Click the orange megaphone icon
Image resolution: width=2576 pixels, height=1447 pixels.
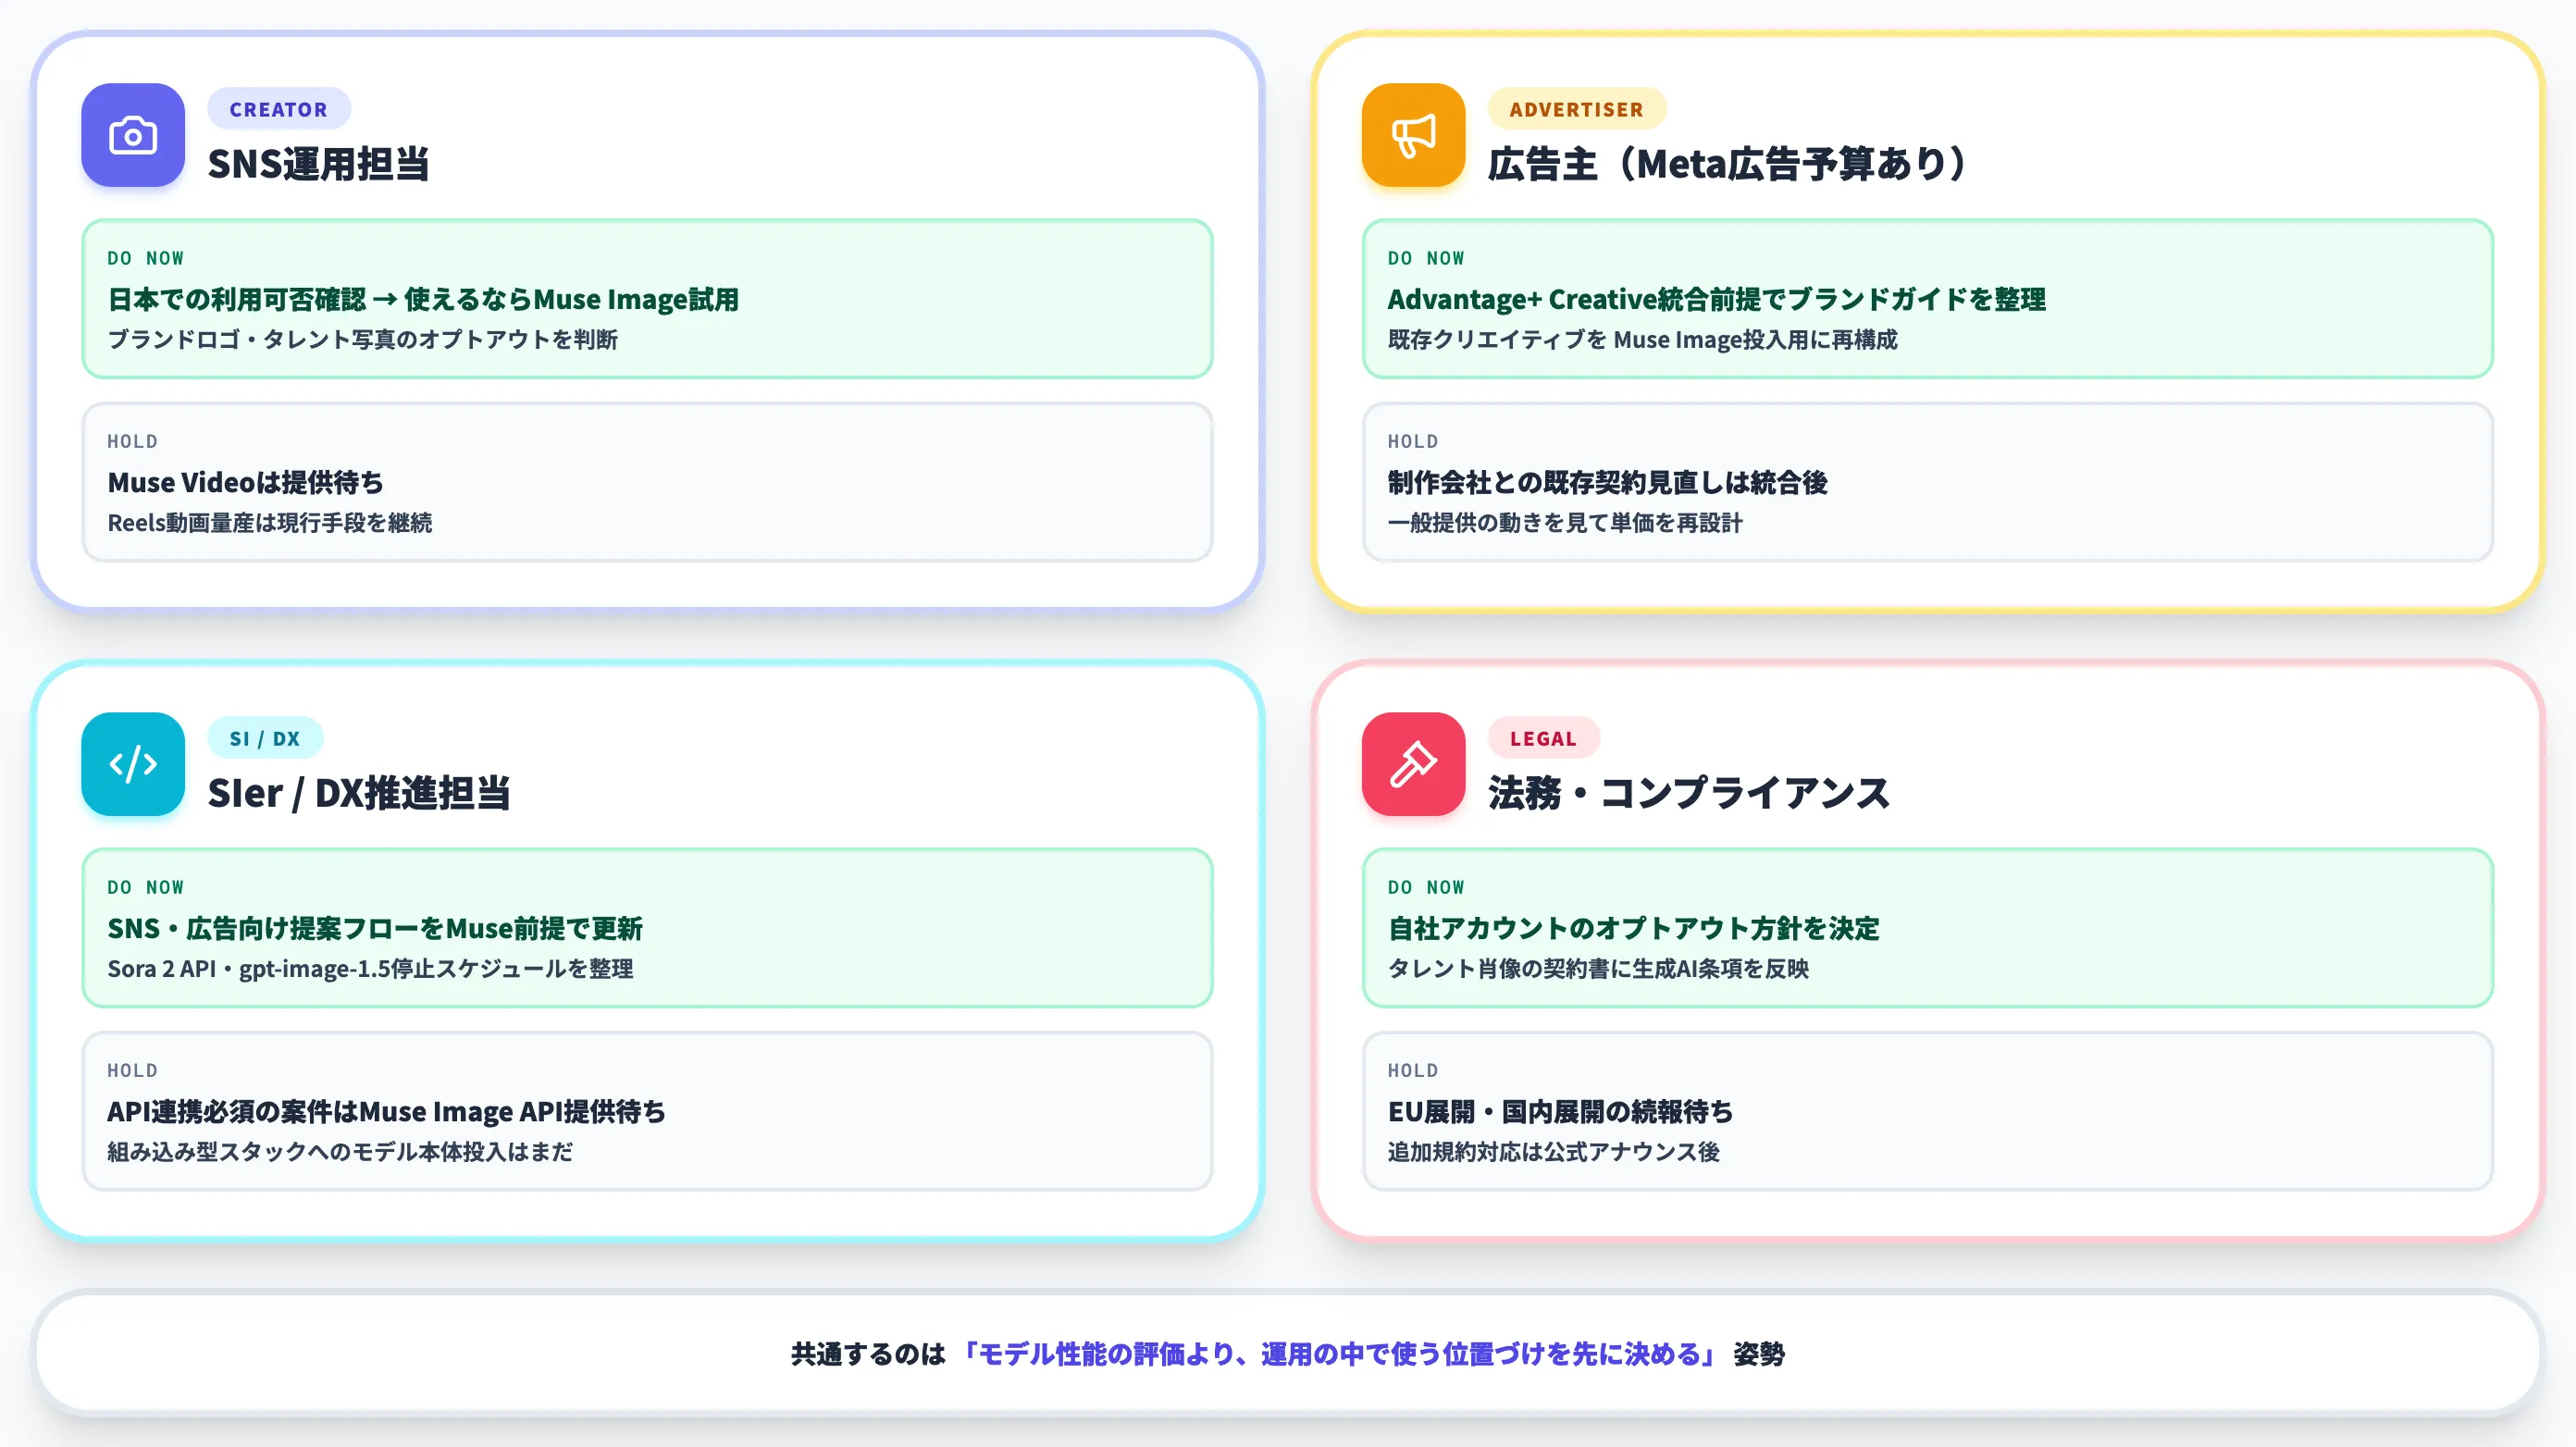point(1413,135)
